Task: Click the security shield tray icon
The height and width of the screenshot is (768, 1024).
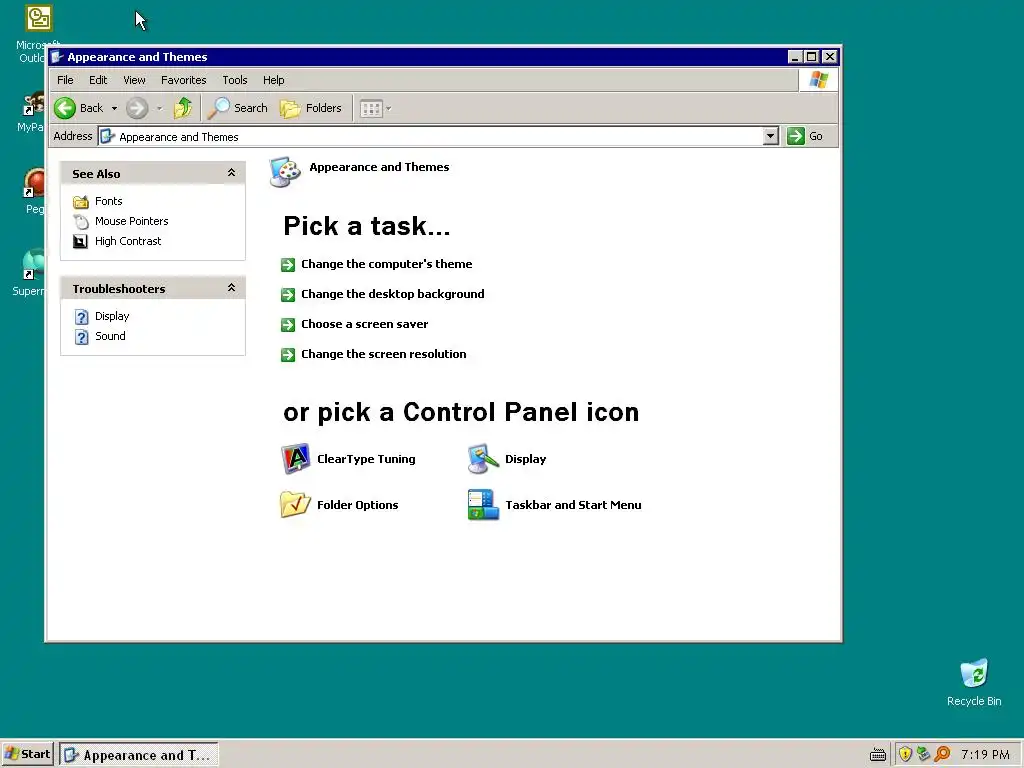Action: [x=904, y=754]
